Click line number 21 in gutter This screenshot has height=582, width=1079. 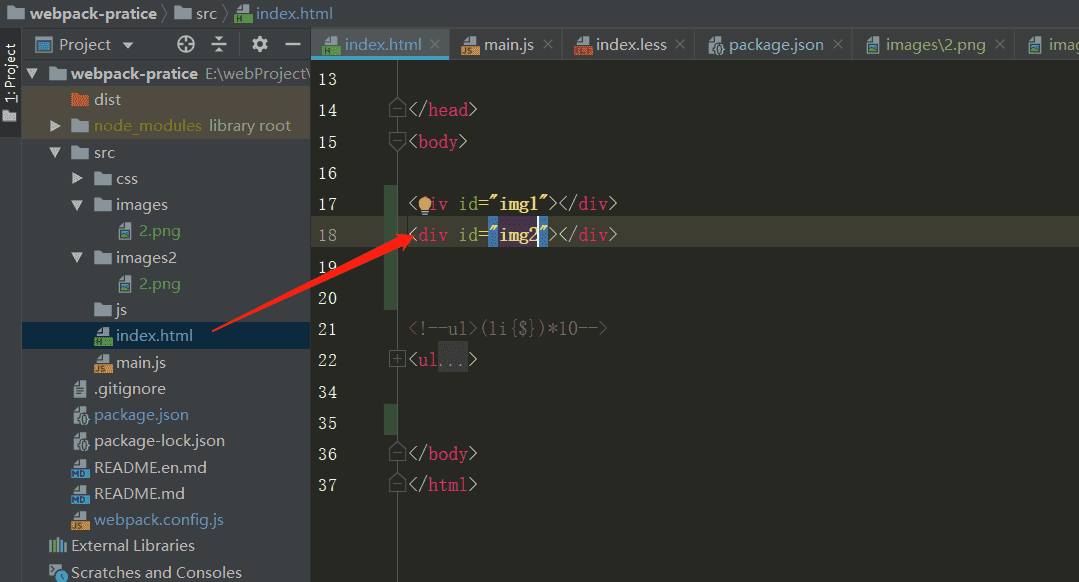tap(328, 329)
